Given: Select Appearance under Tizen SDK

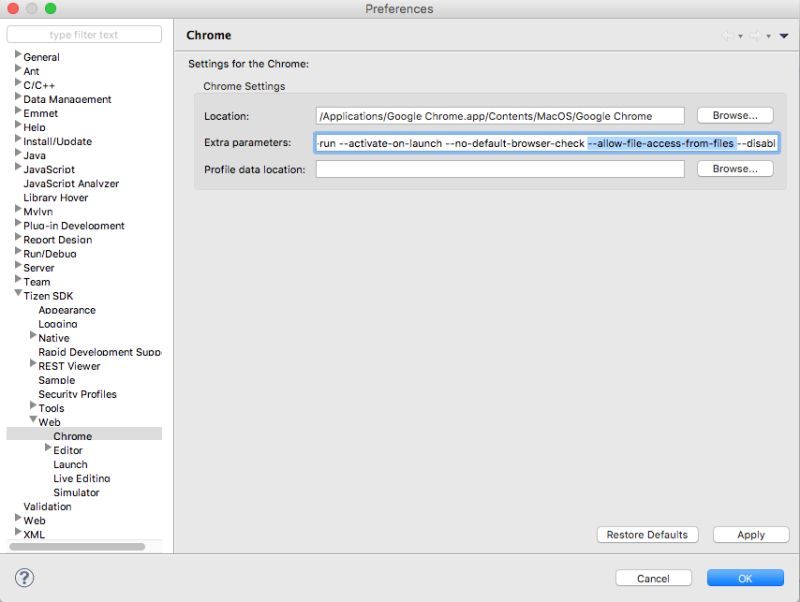Looking at the screenshot, I should coord(67,310).
